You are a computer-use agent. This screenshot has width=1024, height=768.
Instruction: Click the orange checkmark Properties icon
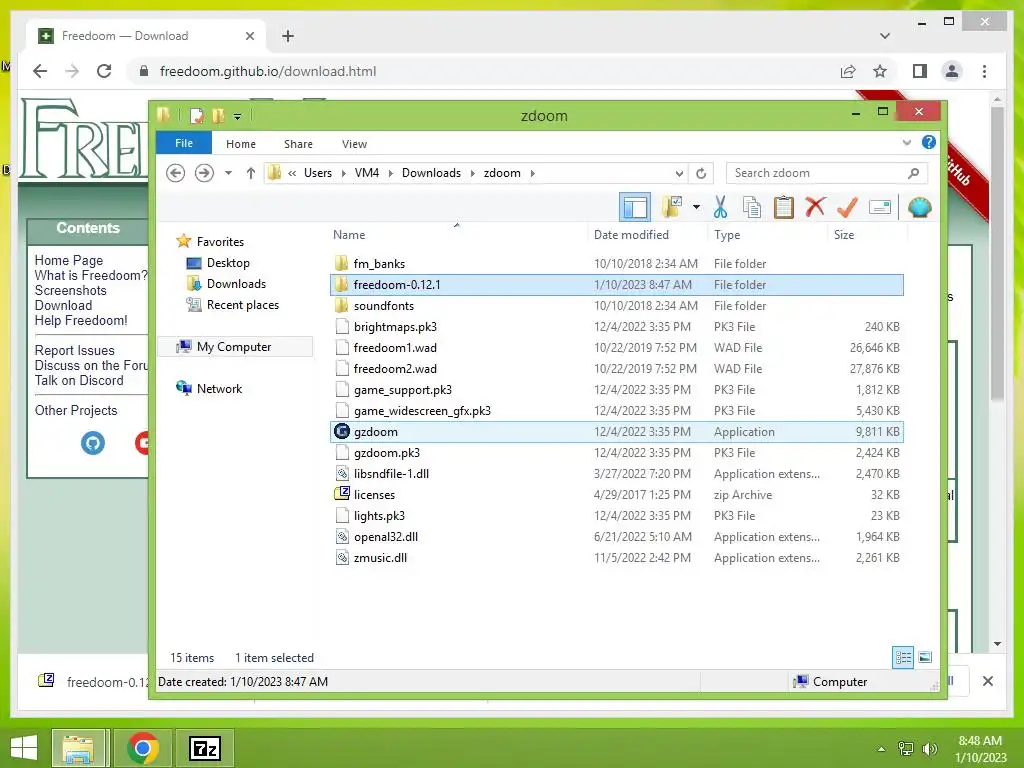[847, 208]
